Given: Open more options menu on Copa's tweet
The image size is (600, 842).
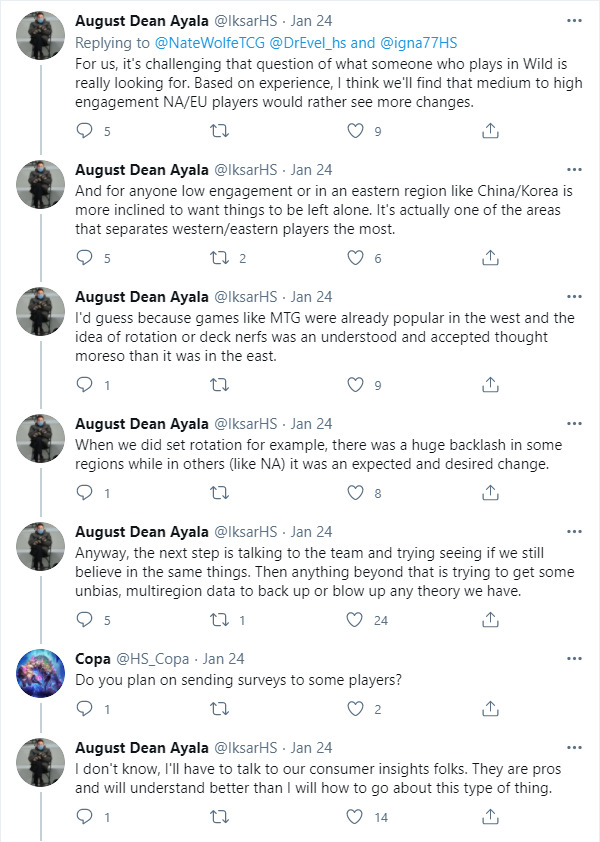Looking at the screenshot, I should coord(573,659).
